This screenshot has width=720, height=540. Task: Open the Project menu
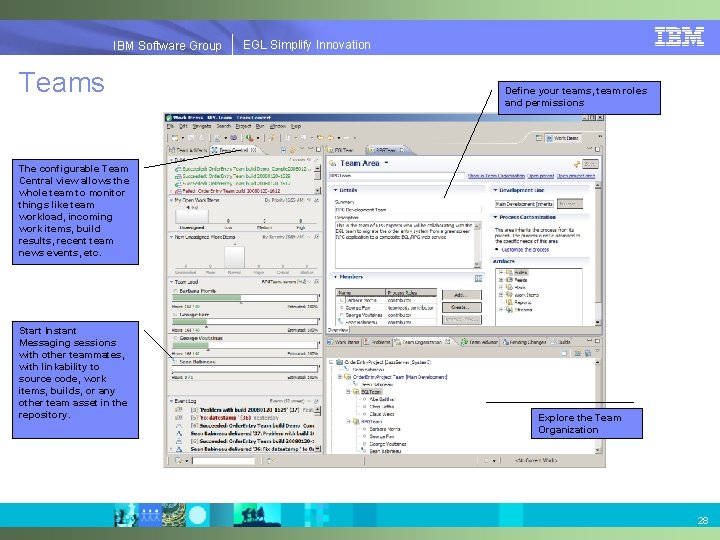(x=243, y=126)
